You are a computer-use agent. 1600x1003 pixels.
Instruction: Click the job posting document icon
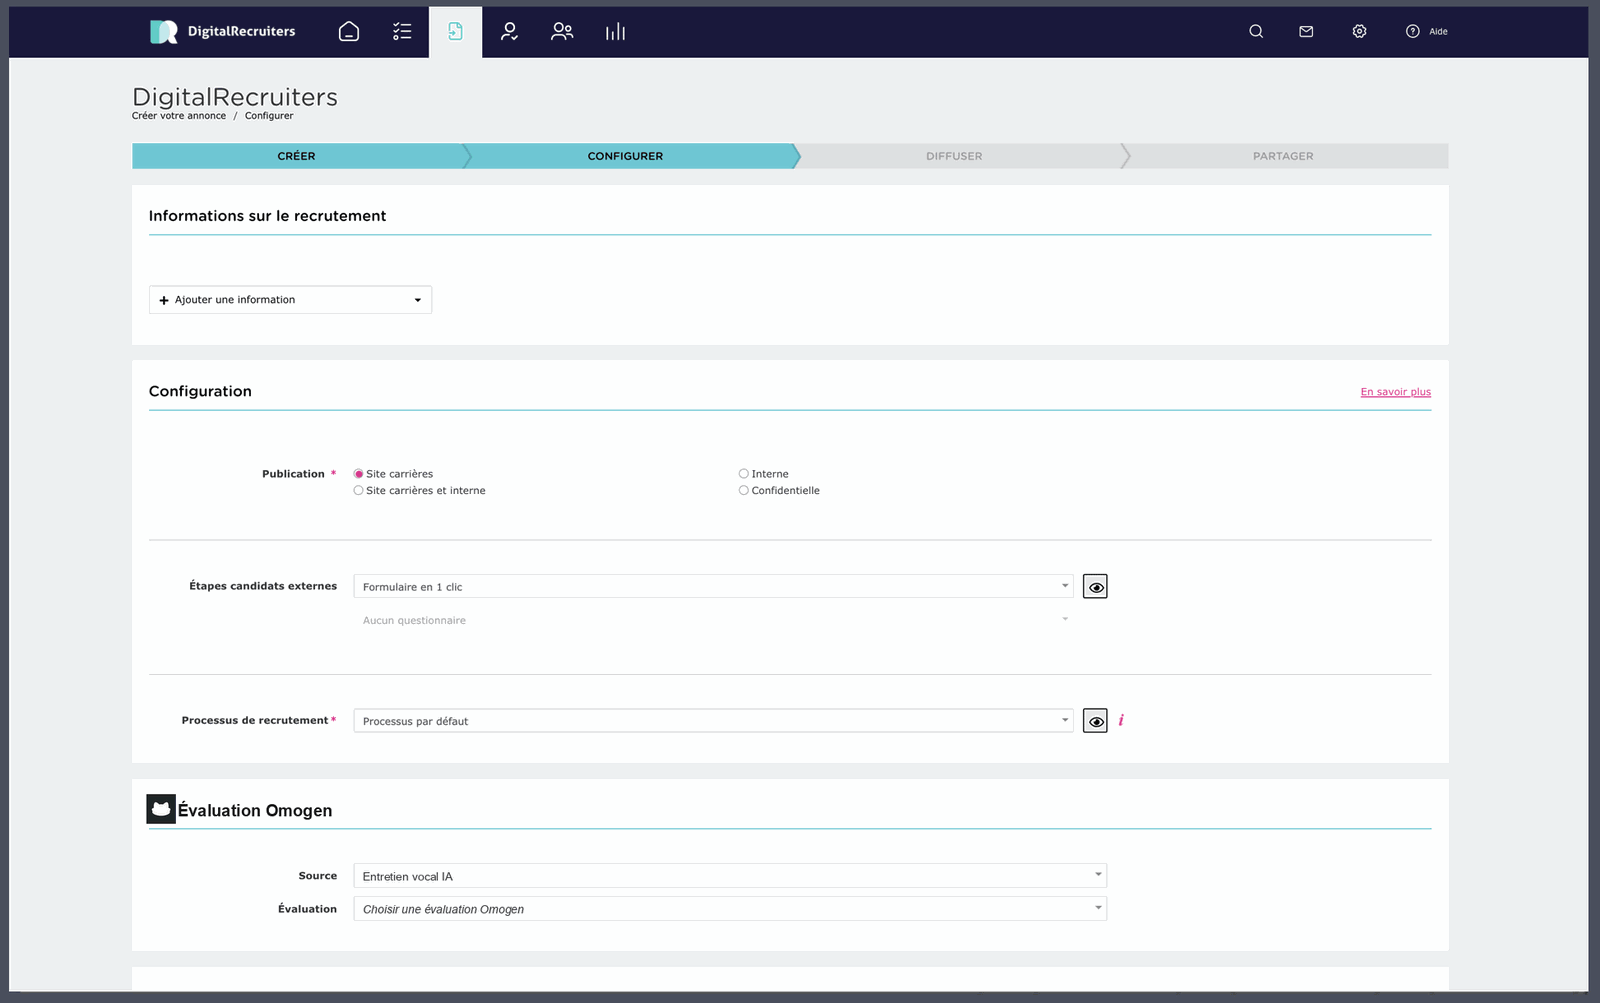455,32
